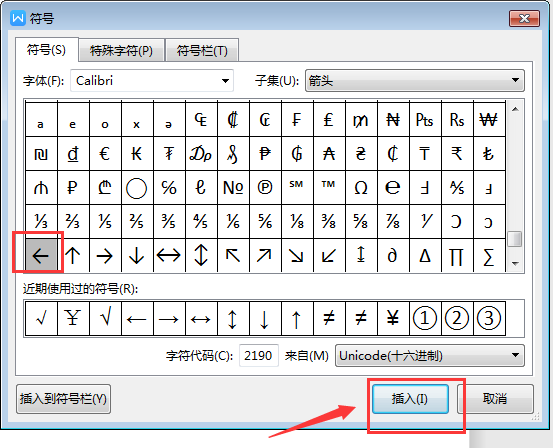This screenshot has width=553, height=448.
Task: Select the Indian Rupee symbol
Action: tap(457, 153)
